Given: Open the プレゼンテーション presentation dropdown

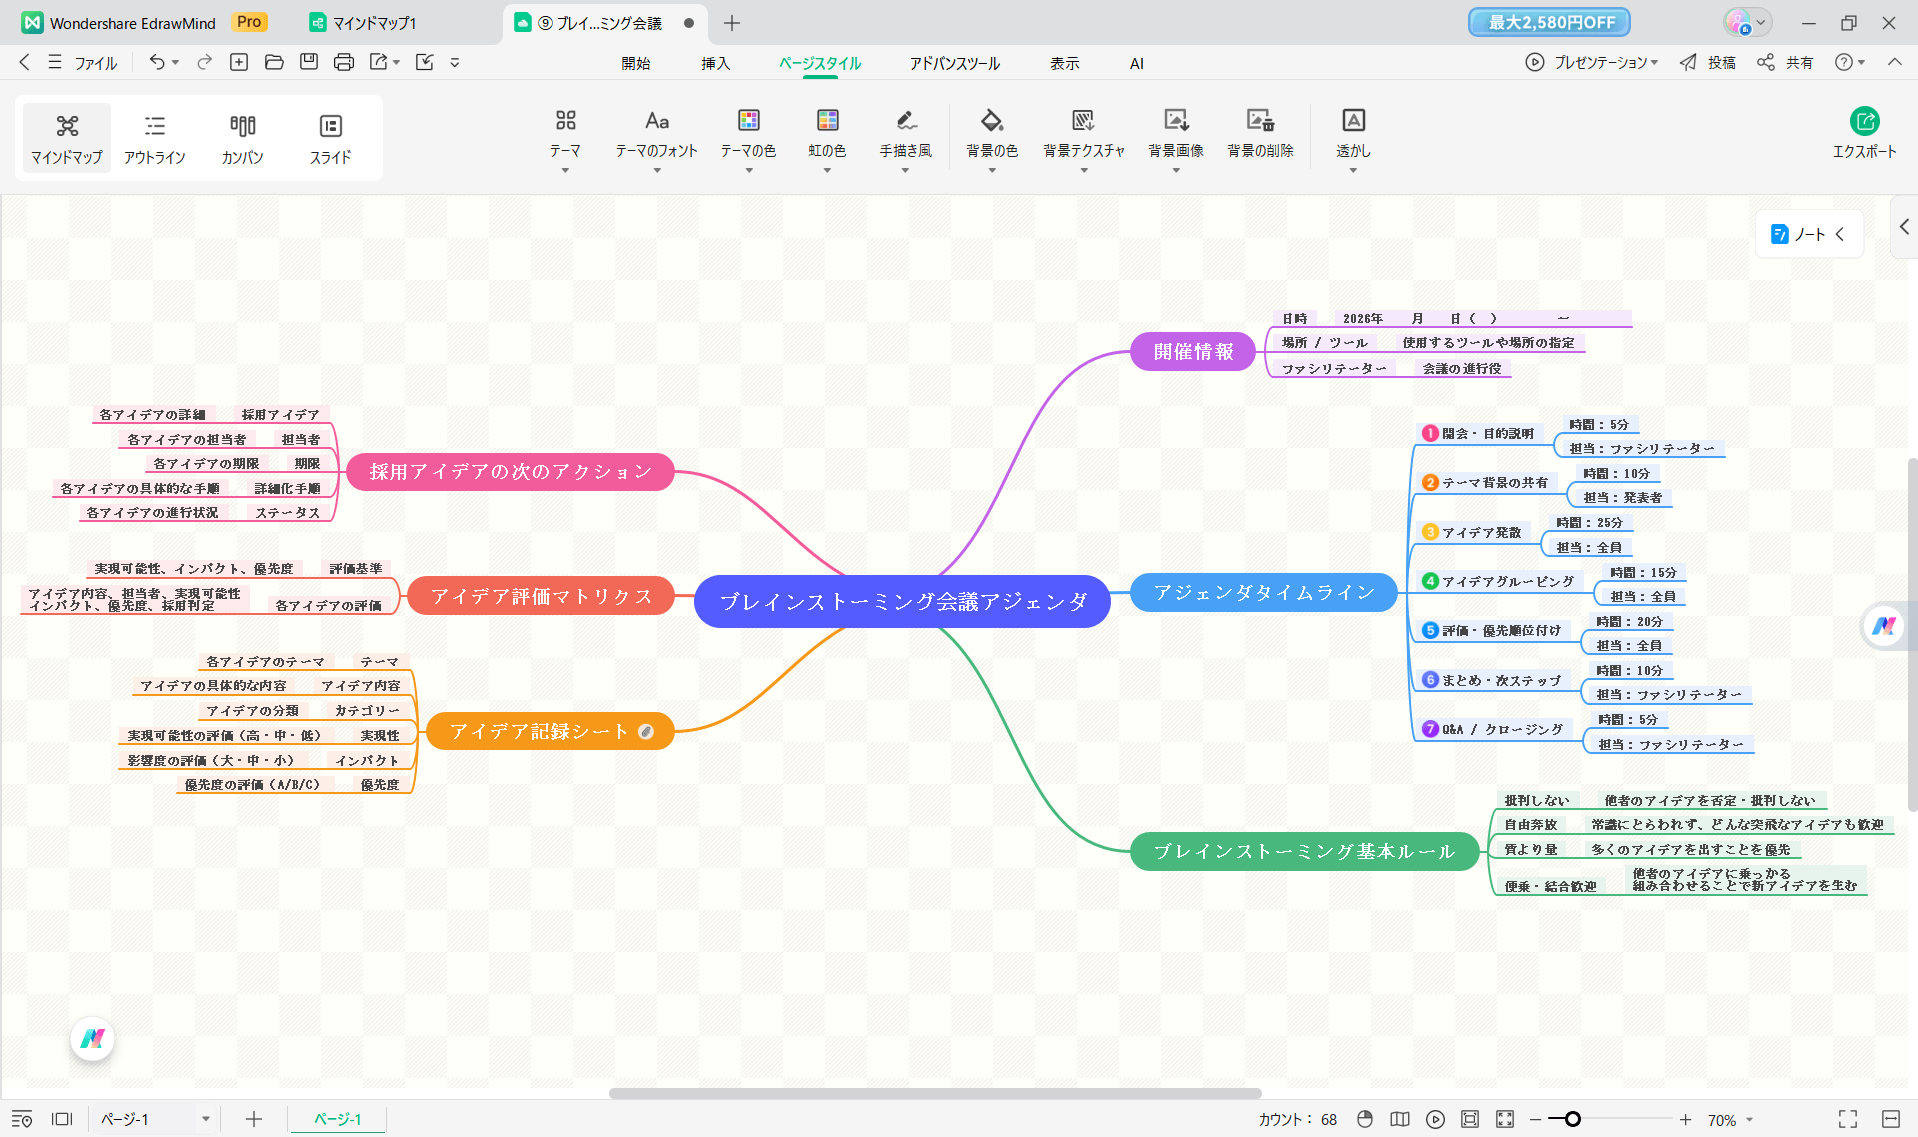Looking at the screenshot, I should tap(1592, 62).
